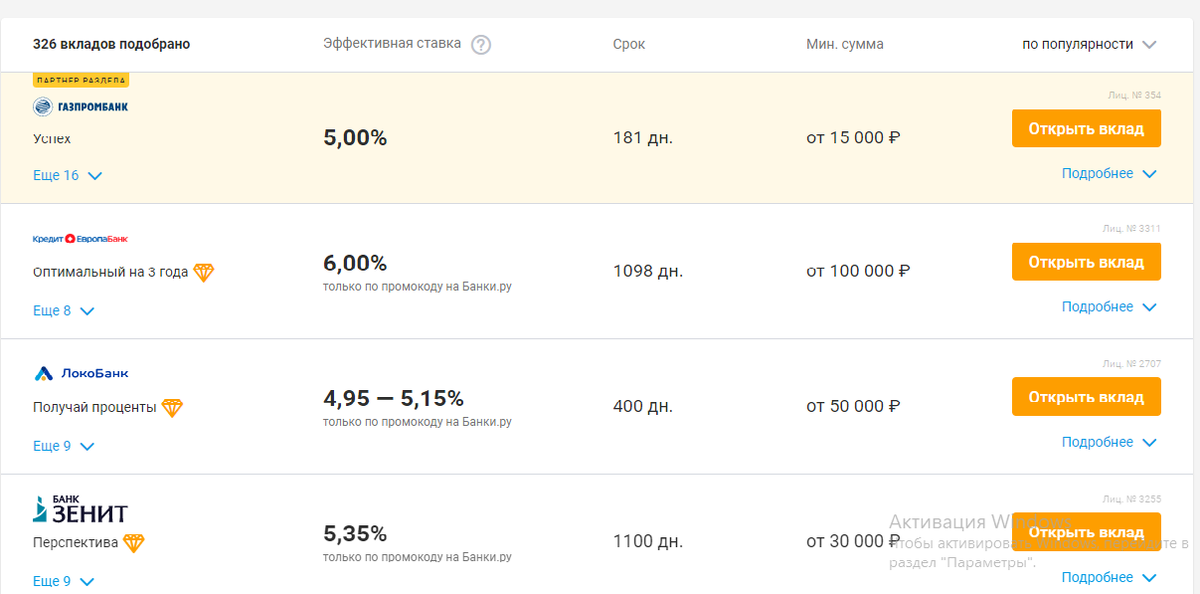Click the LocoBank logo
The image size is (1200, 594).
pyautogui.click(x=81, y=373)
